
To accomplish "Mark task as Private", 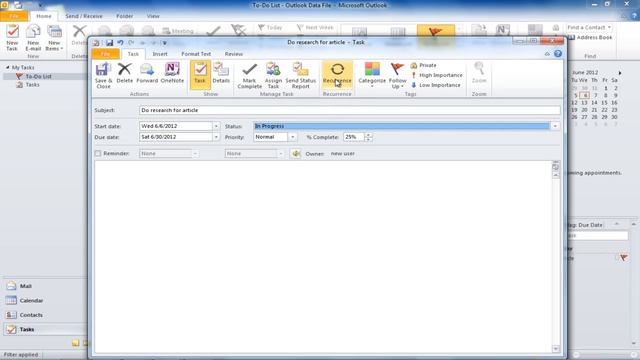I will point(423,65).
